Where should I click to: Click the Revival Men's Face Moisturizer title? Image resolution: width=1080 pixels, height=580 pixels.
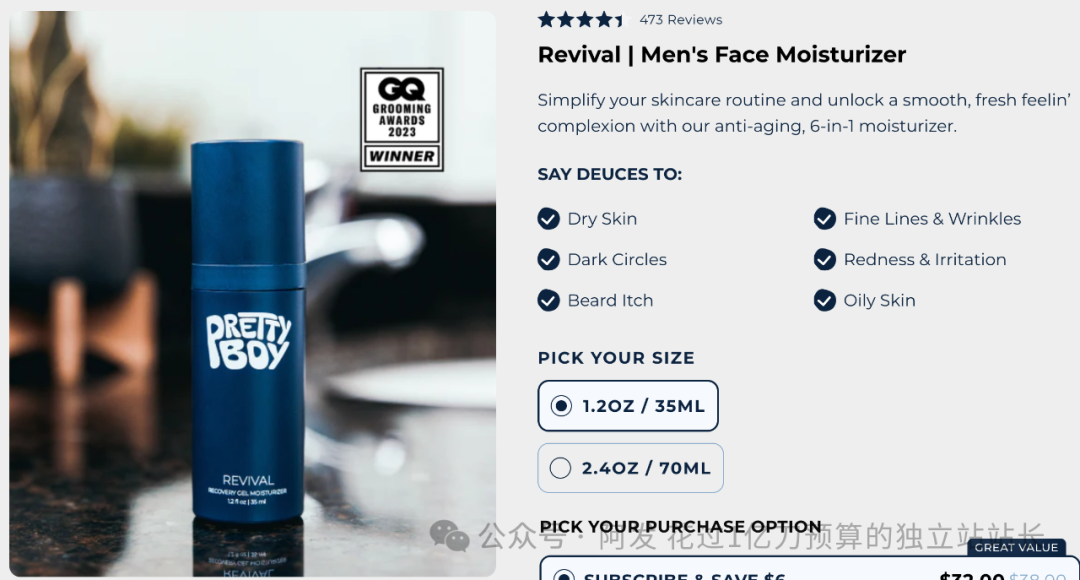pos(722,54)
